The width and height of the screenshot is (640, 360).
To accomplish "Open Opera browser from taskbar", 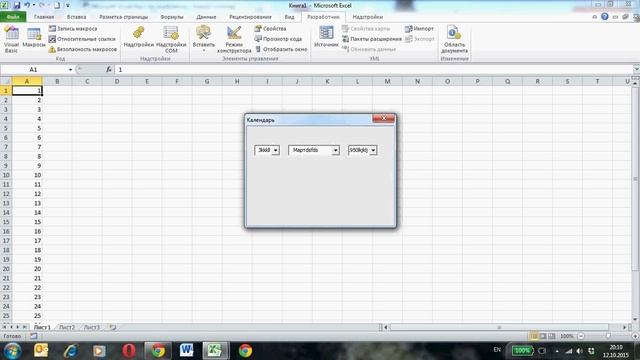I will pos(129,351).
